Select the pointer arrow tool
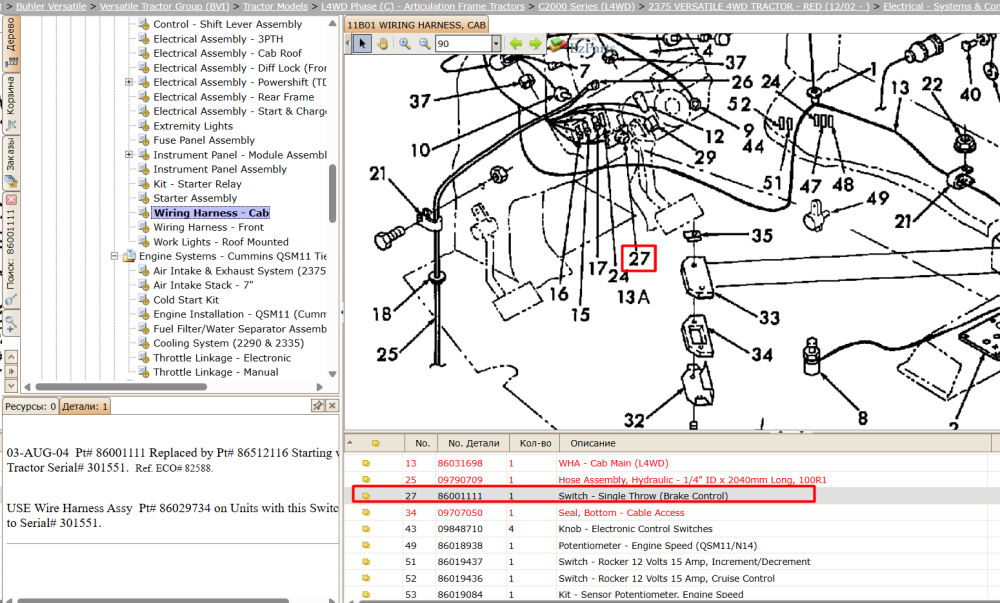Screen dimensions: 1000x603 click(362, 43)
